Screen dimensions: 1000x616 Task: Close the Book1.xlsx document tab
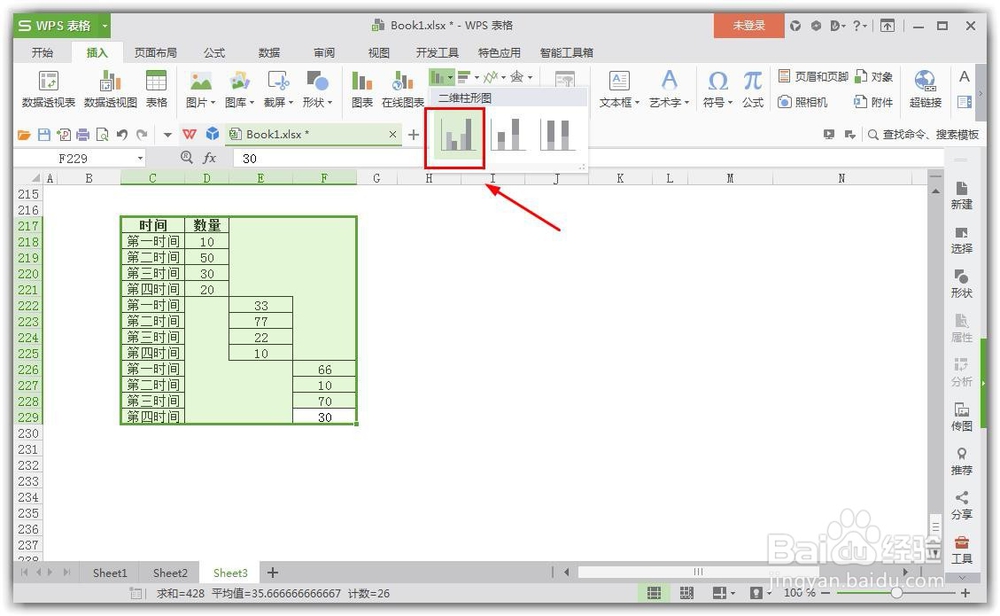pyautogui.click(x=392, y=132)
